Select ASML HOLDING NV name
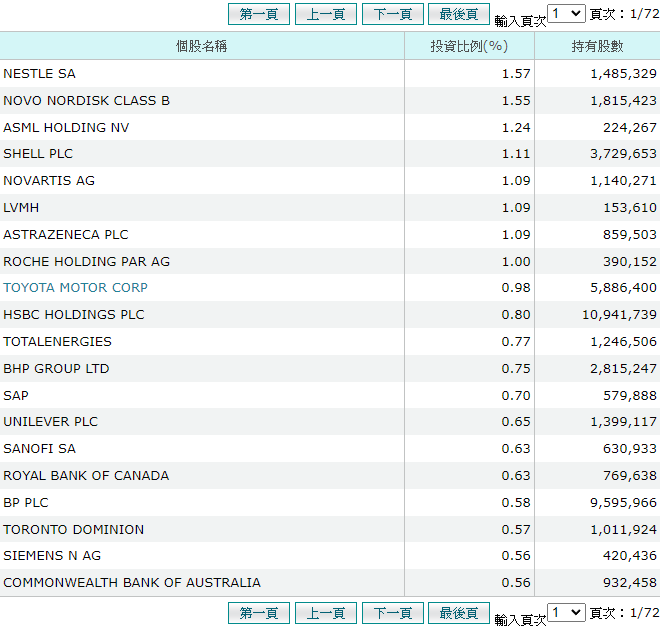Viewport: 667px width, 632px height. [x=66, y=127]
